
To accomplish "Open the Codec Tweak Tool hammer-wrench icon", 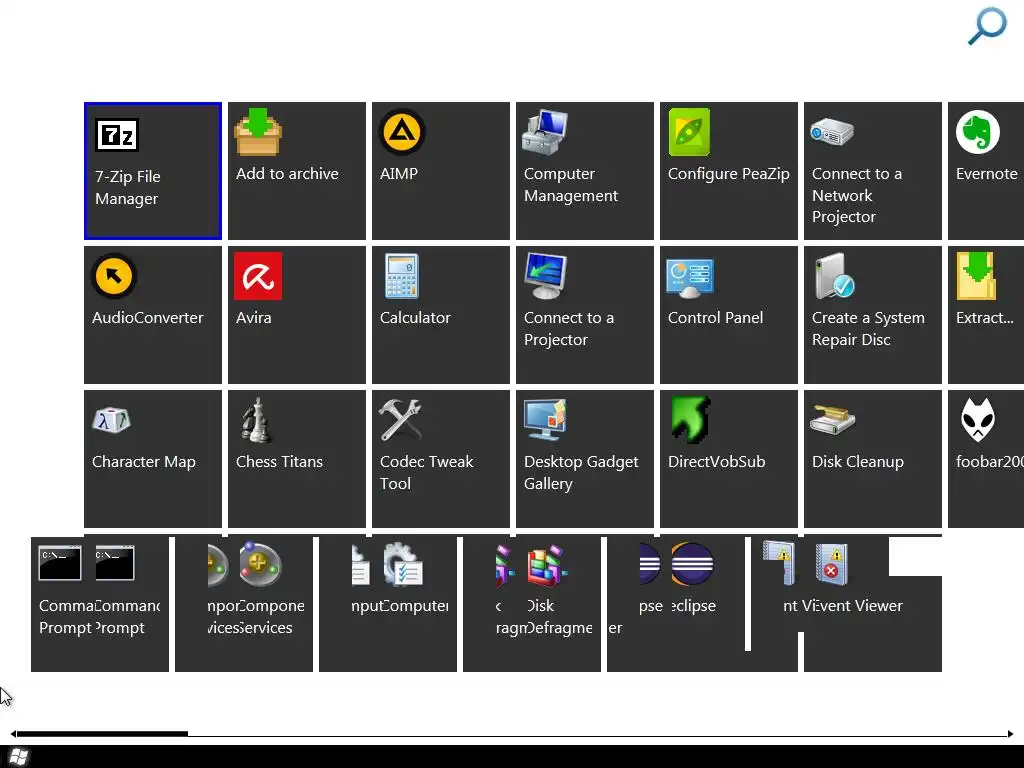I will pos(400,419).
